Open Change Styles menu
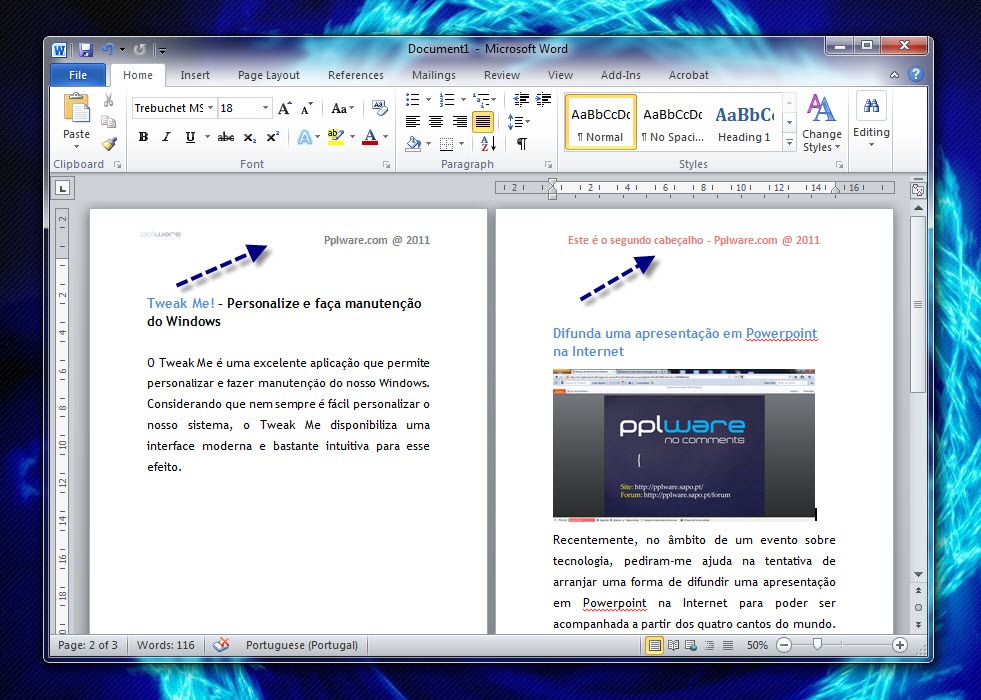This screenshot has height=700, width=981. click(821, 123)
